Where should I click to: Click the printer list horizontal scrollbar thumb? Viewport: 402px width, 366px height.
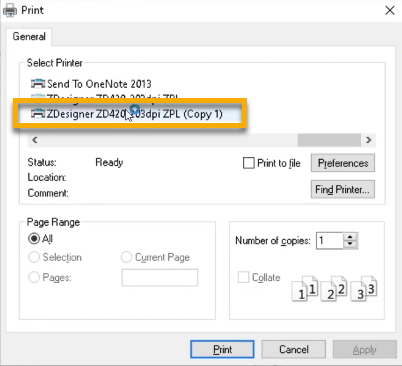tap(329, 140)
